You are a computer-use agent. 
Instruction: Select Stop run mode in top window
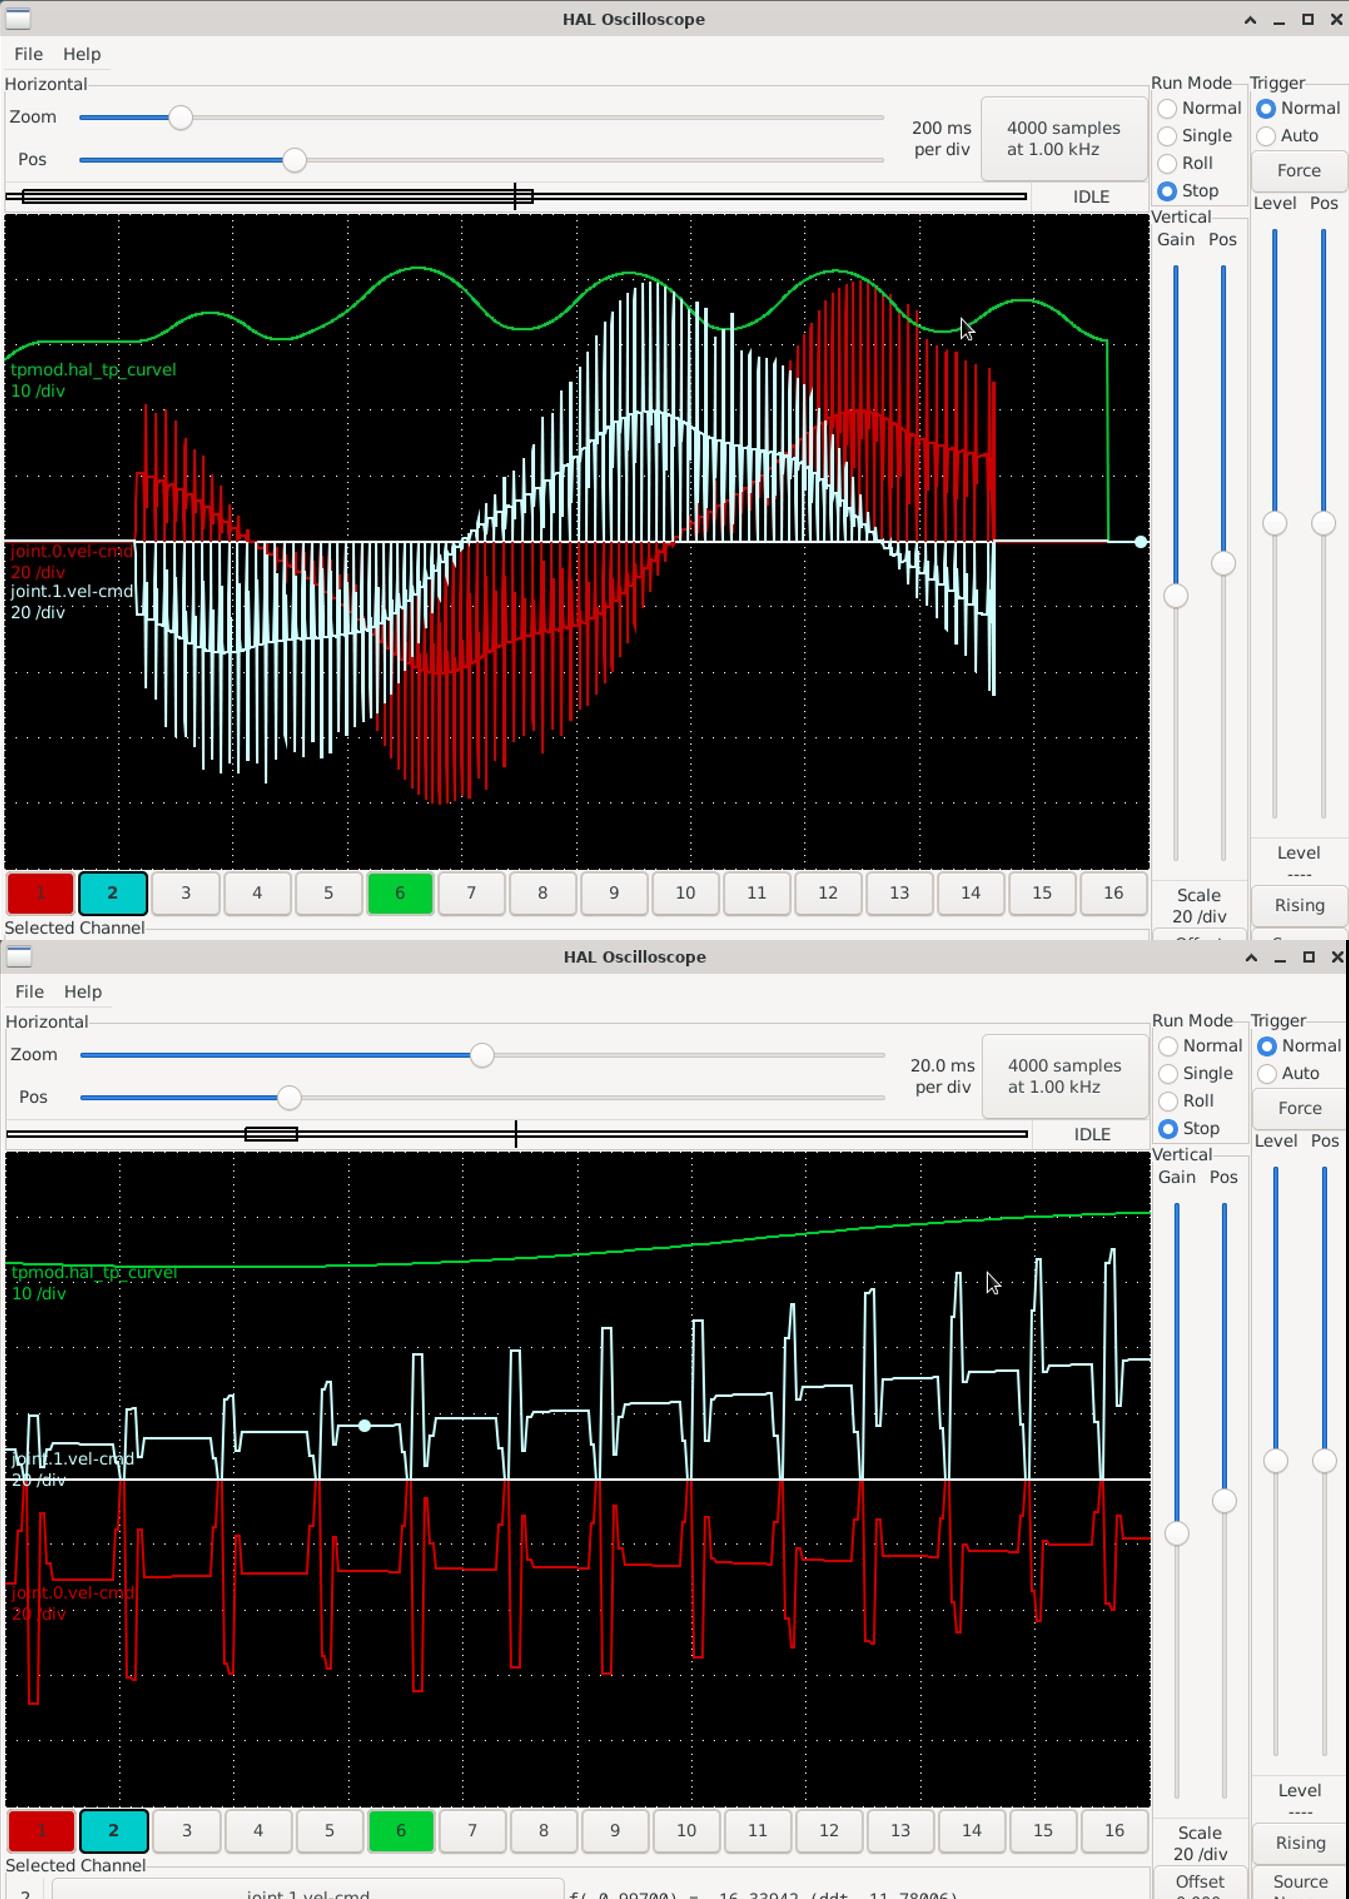(x=1188, y=191)
